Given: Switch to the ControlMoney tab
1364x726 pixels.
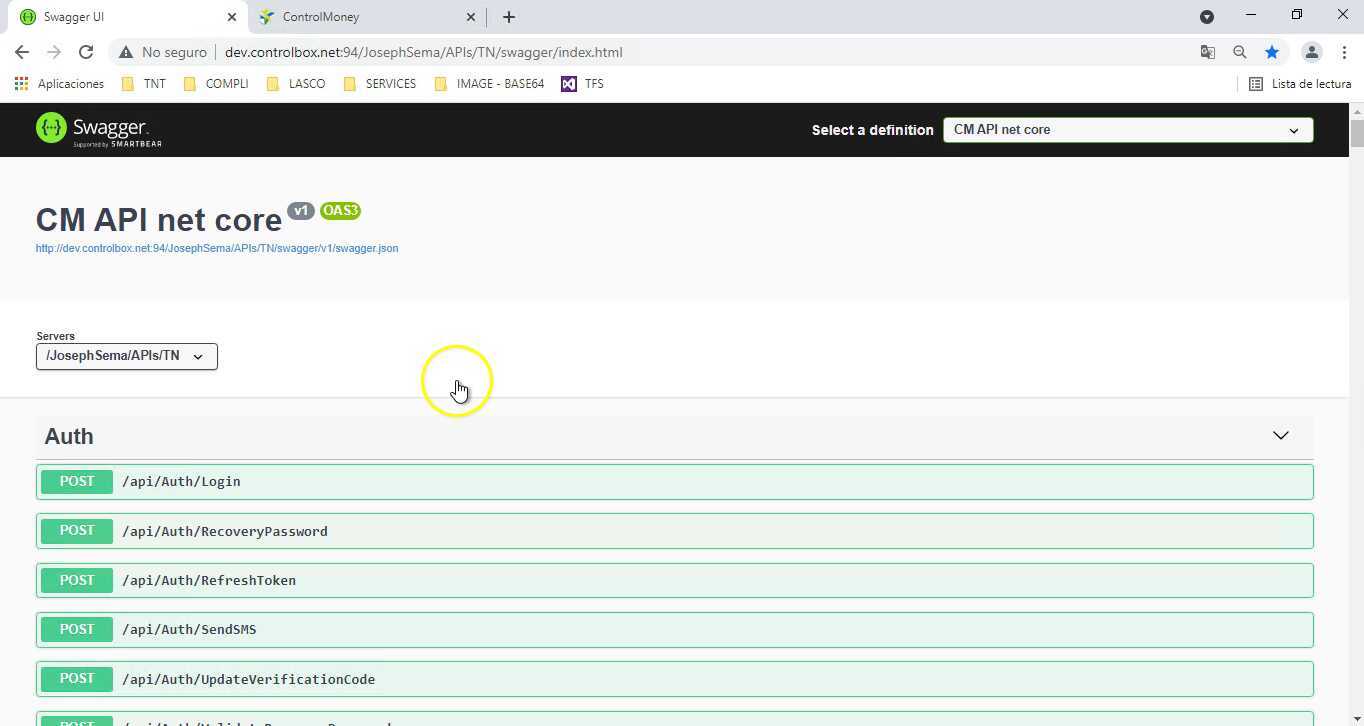Looking at the screenshot, I should click(360, 17).
